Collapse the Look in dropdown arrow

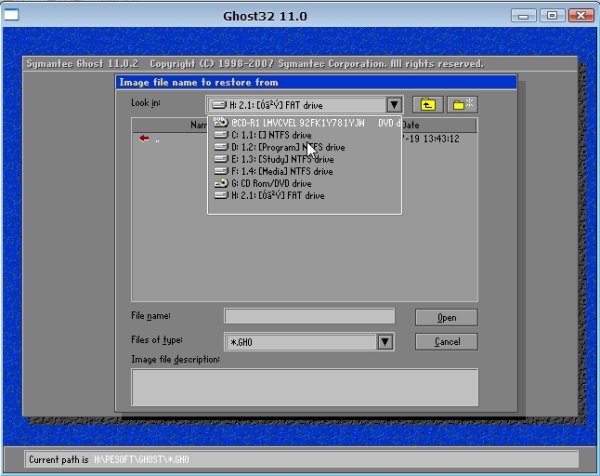tap(393, 104)
